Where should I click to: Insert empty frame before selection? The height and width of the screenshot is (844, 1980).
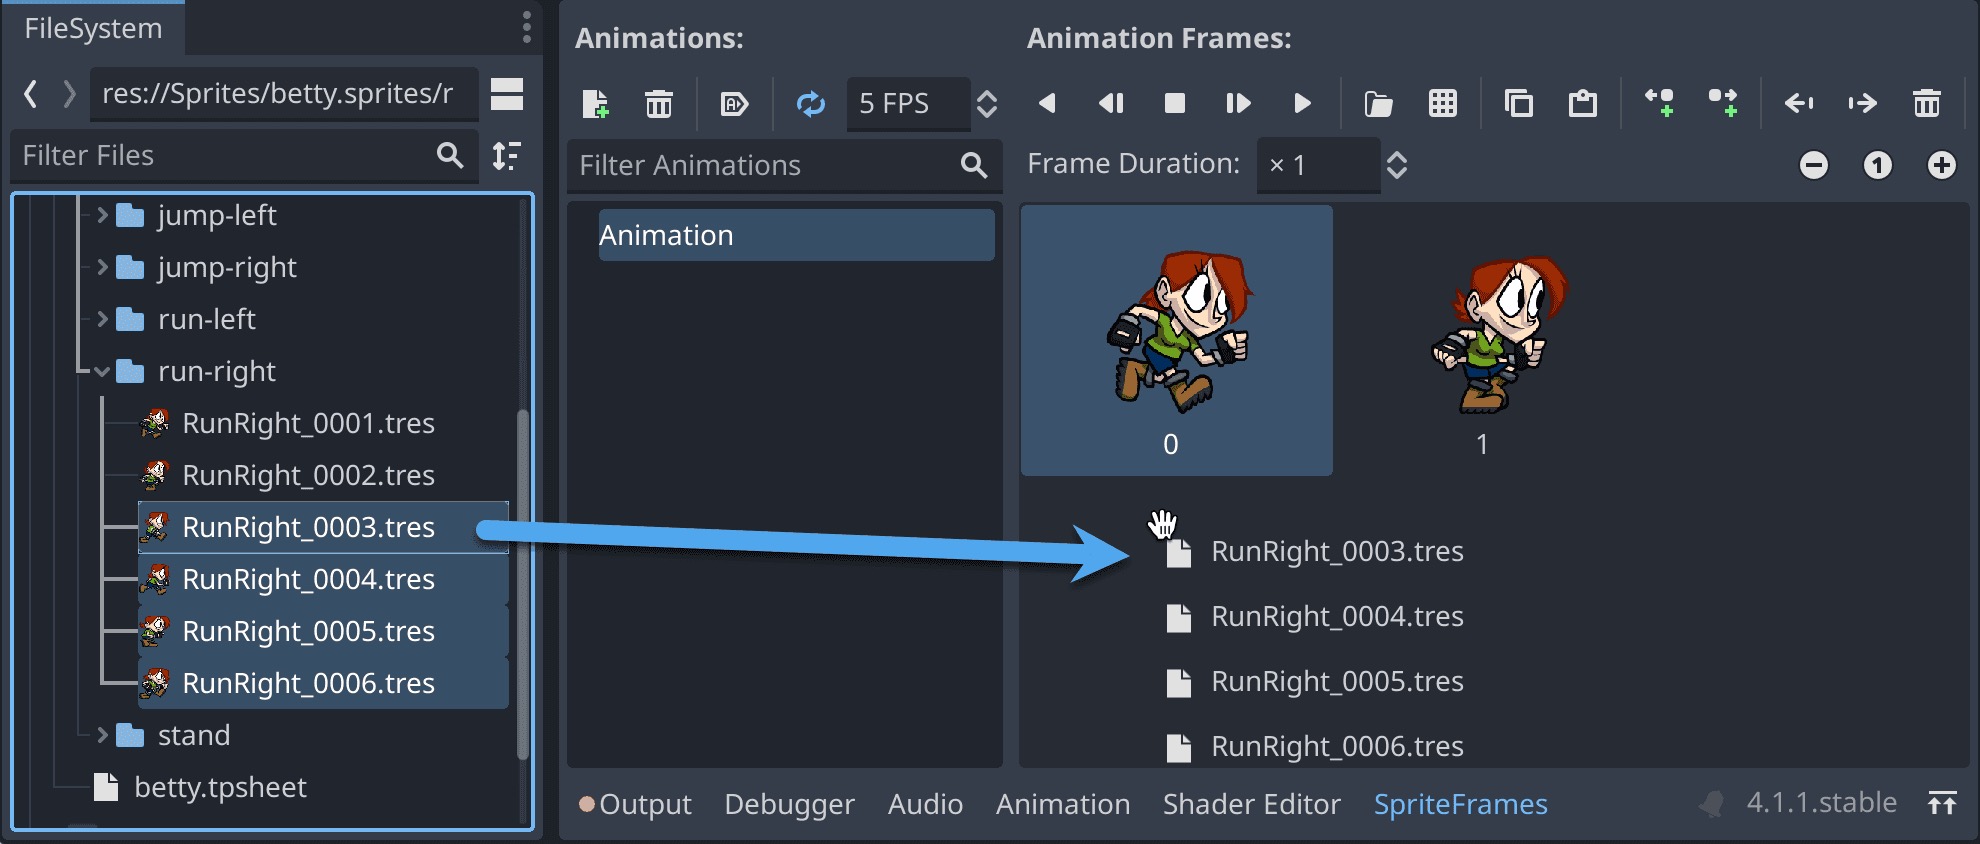click(x=1659, y=103)
